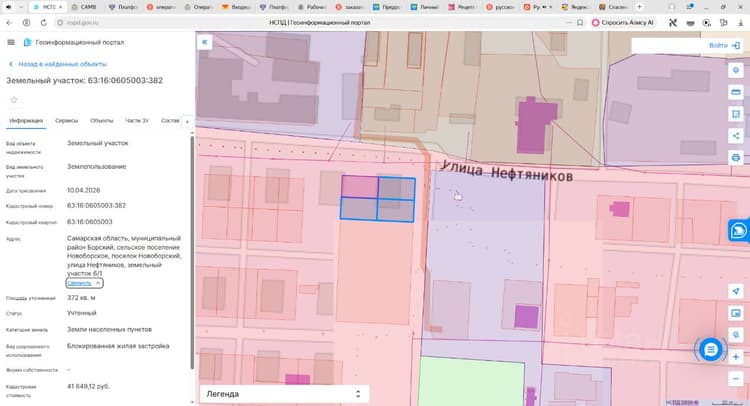The image size is (750, 406).
Task: Bookmark the page with the address bar icon
Action: pos(580,22)
